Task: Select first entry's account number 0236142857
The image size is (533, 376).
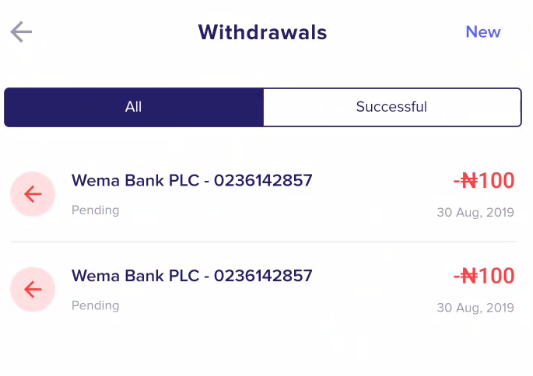Action: click(263, 180)
